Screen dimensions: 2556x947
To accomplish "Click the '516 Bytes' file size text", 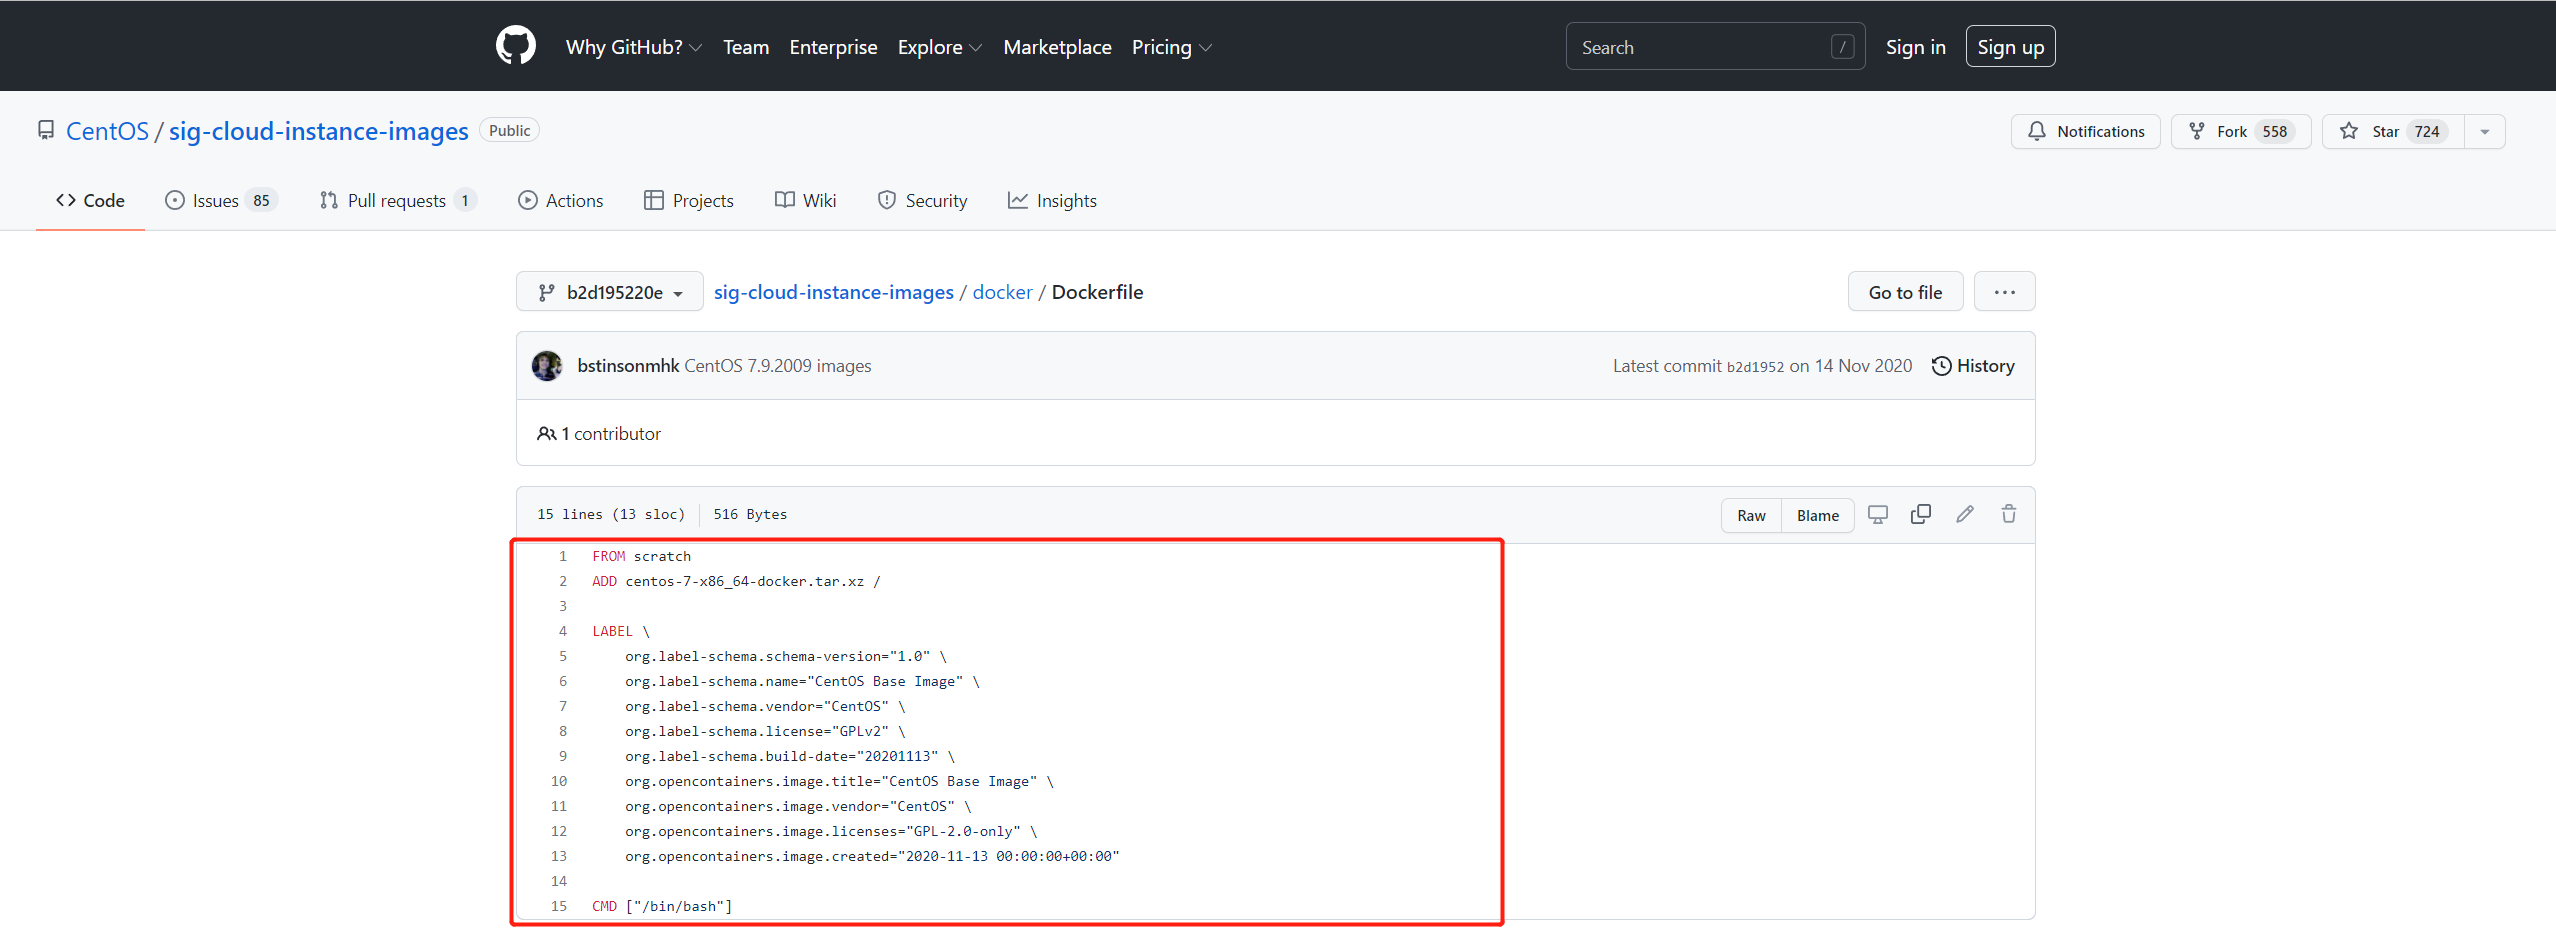I will pyautogui.click(x=750, y=514).
